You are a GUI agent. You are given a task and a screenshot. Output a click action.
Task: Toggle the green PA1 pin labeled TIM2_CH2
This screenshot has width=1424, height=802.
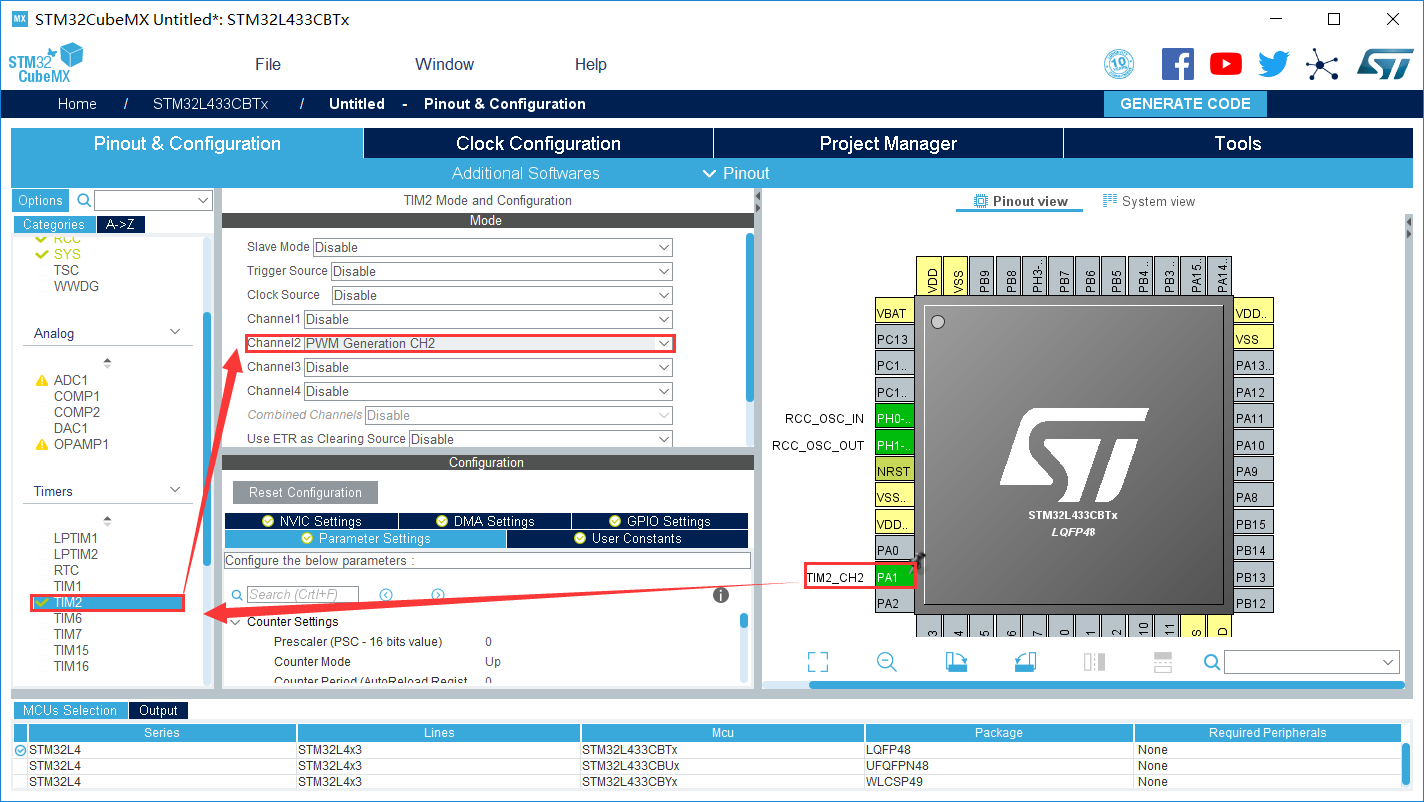point(893,576)
